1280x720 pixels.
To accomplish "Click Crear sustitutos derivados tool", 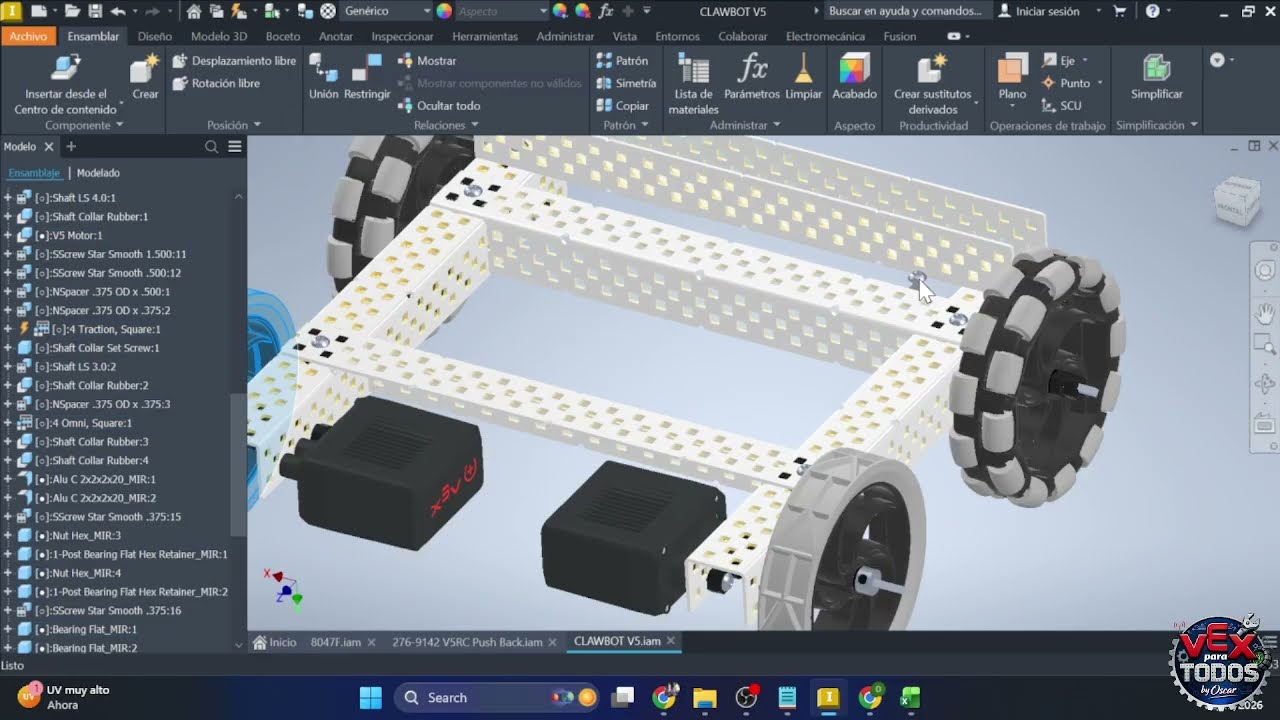I will tap(933, 84).
